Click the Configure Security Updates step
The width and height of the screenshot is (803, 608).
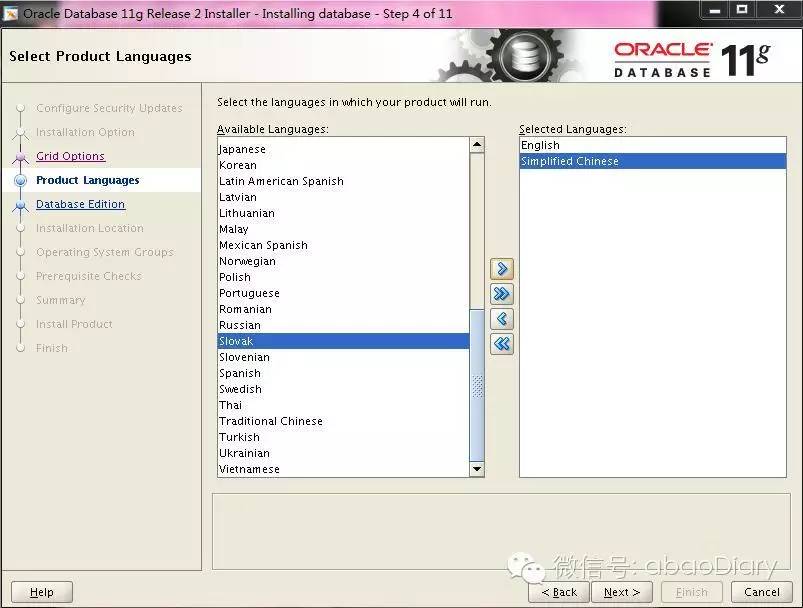(x=109, y=108)
